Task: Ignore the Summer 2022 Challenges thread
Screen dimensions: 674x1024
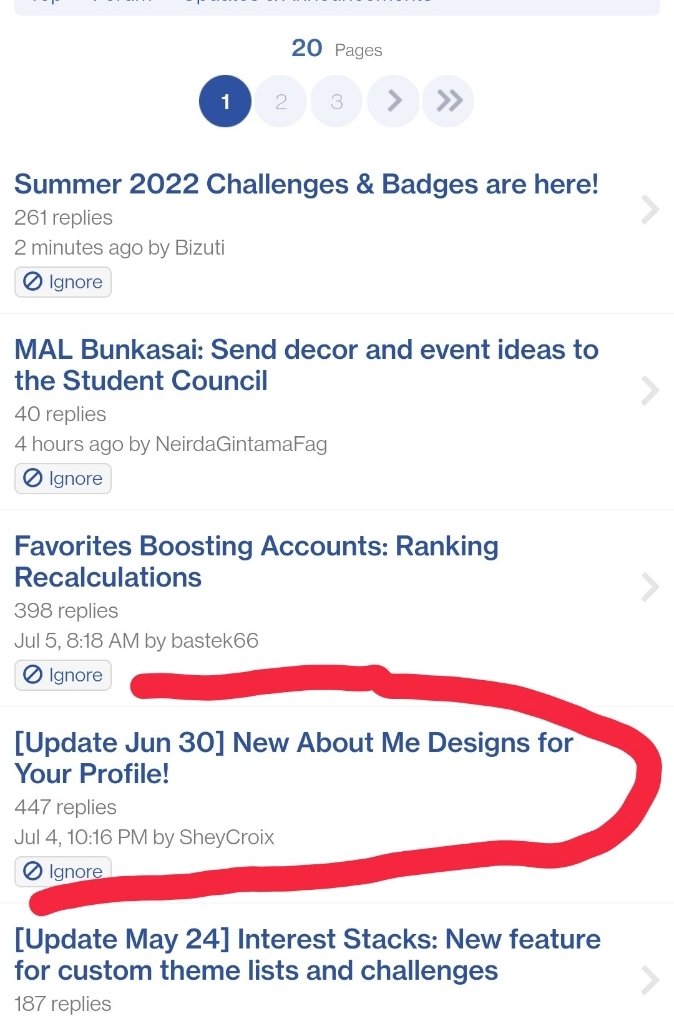Action: tap(63, 282)
